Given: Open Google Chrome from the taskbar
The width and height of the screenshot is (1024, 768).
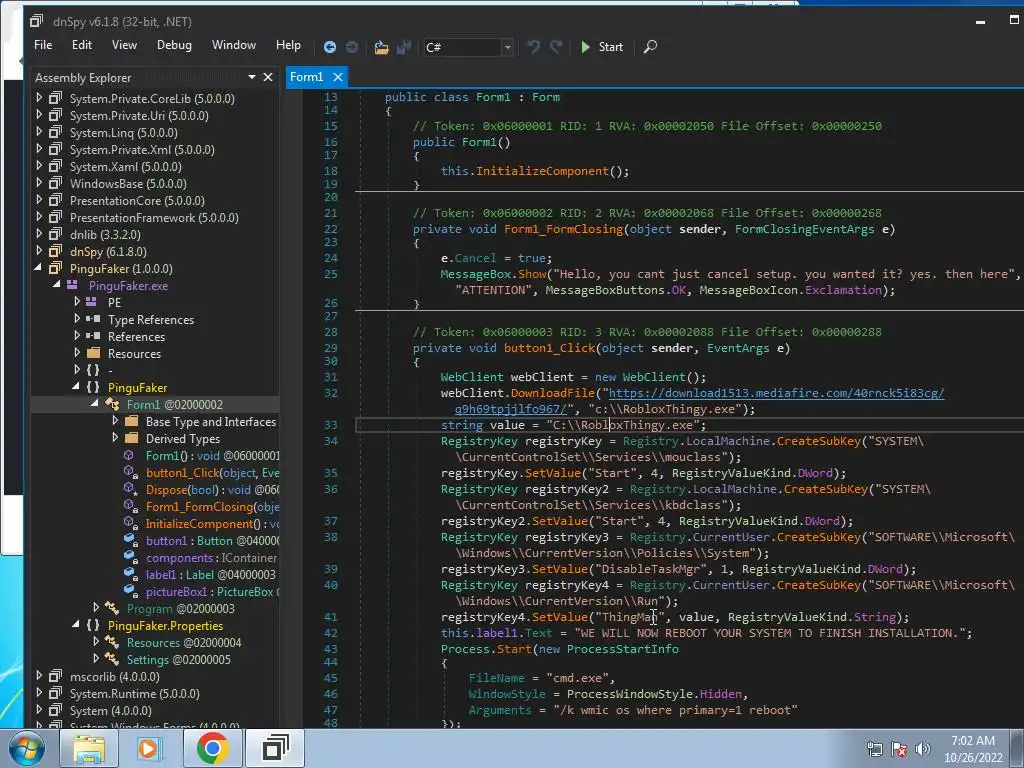Looking at the screenshot, I should tap(212, 748).
